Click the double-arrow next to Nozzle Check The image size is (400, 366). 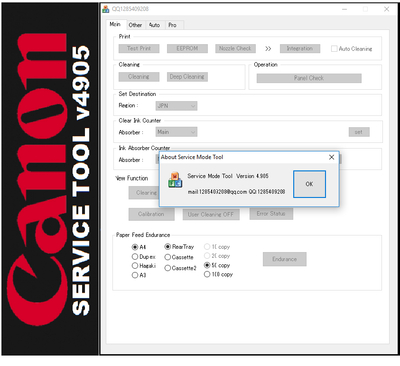click(x=268, y=49)
